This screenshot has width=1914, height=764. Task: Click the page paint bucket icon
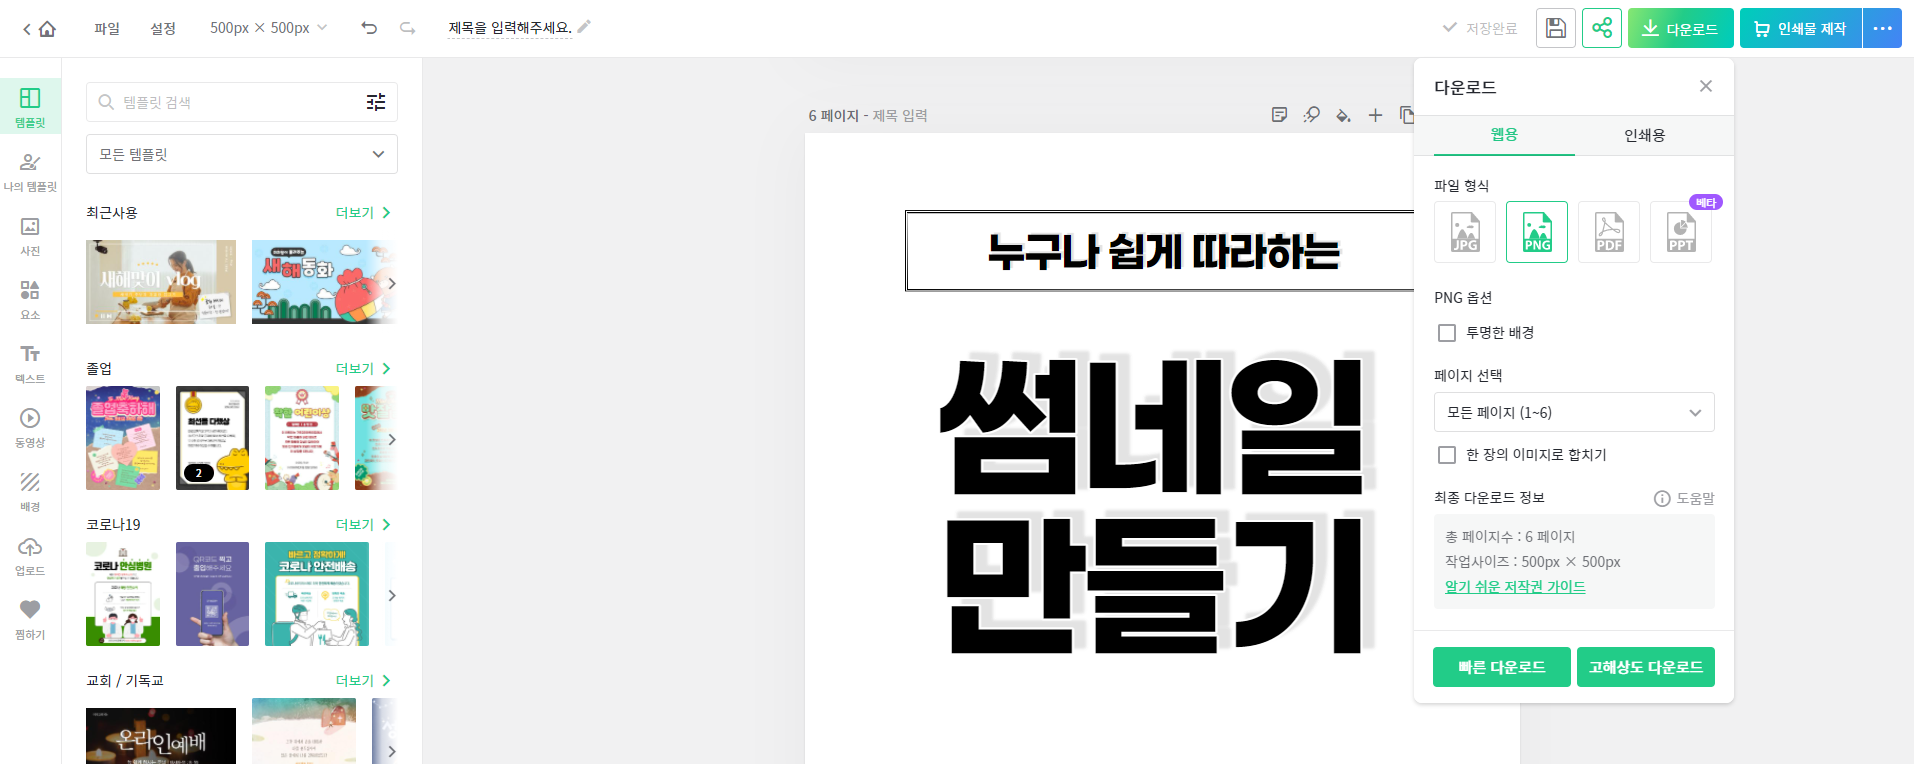[x=1343, y=115]
